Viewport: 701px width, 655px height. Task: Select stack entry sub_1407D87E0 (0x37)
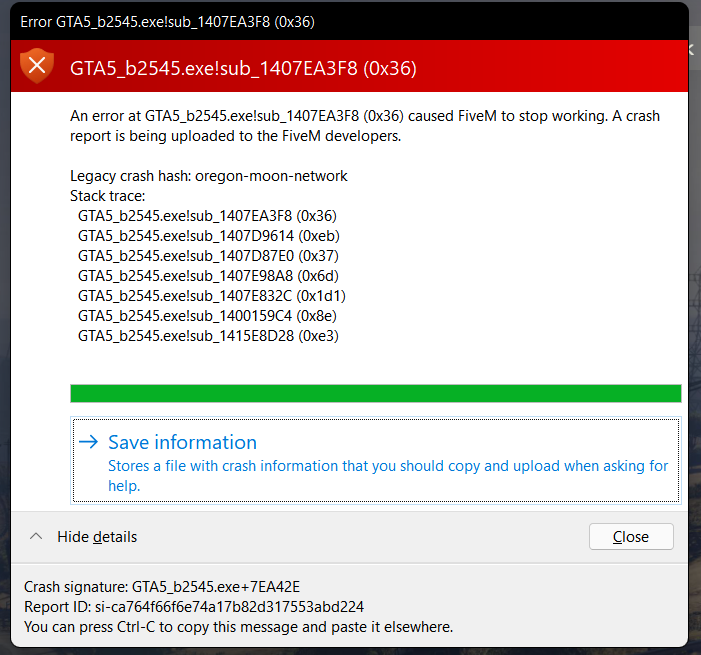pyautogui.click(x=208, y=256)
